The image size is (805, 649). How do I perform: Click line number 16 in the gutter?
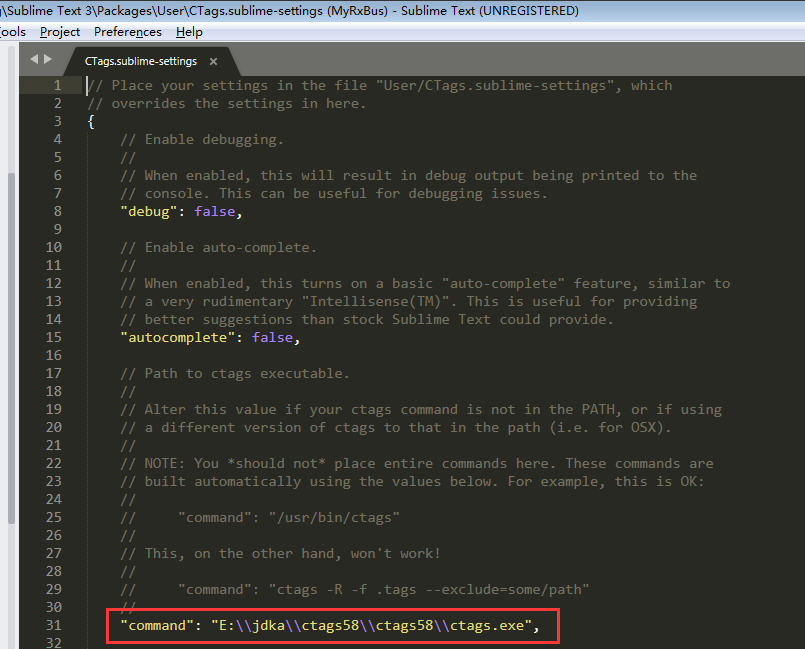(x=53, y=355)
